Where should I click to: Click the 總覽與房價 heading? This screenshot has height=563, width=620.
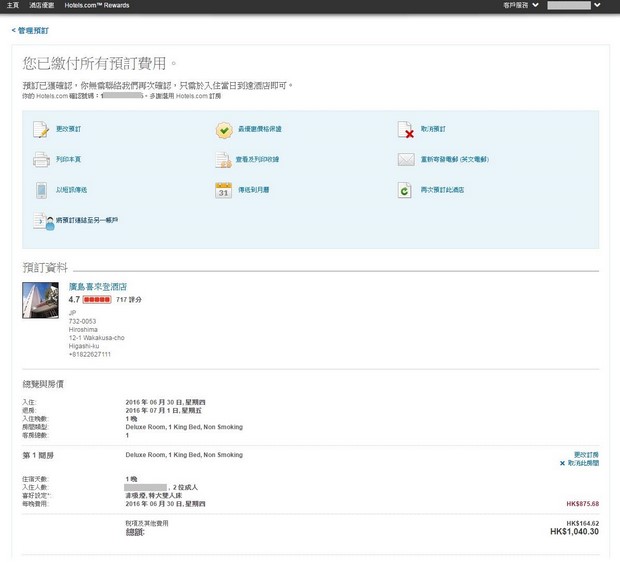coord(43,384)
